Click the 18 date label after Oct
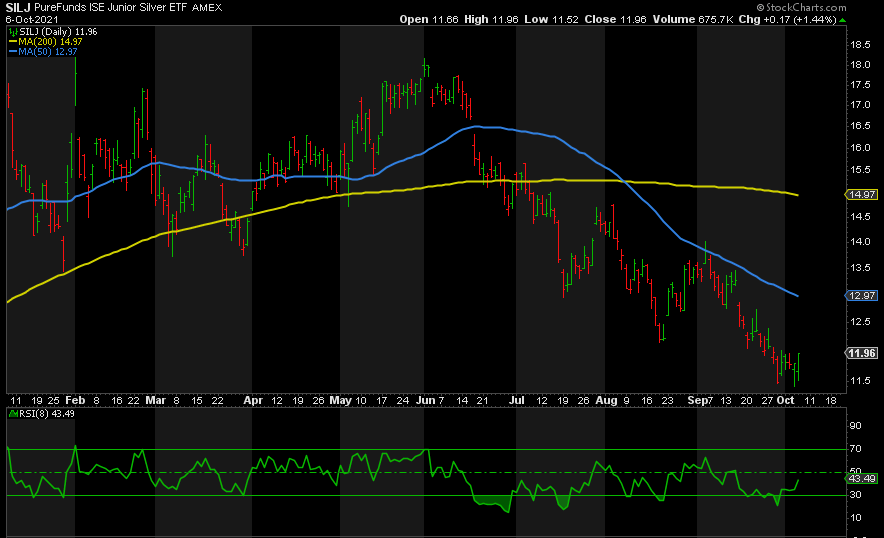This screenshot has height=538, width=884. tap(831, 400)
